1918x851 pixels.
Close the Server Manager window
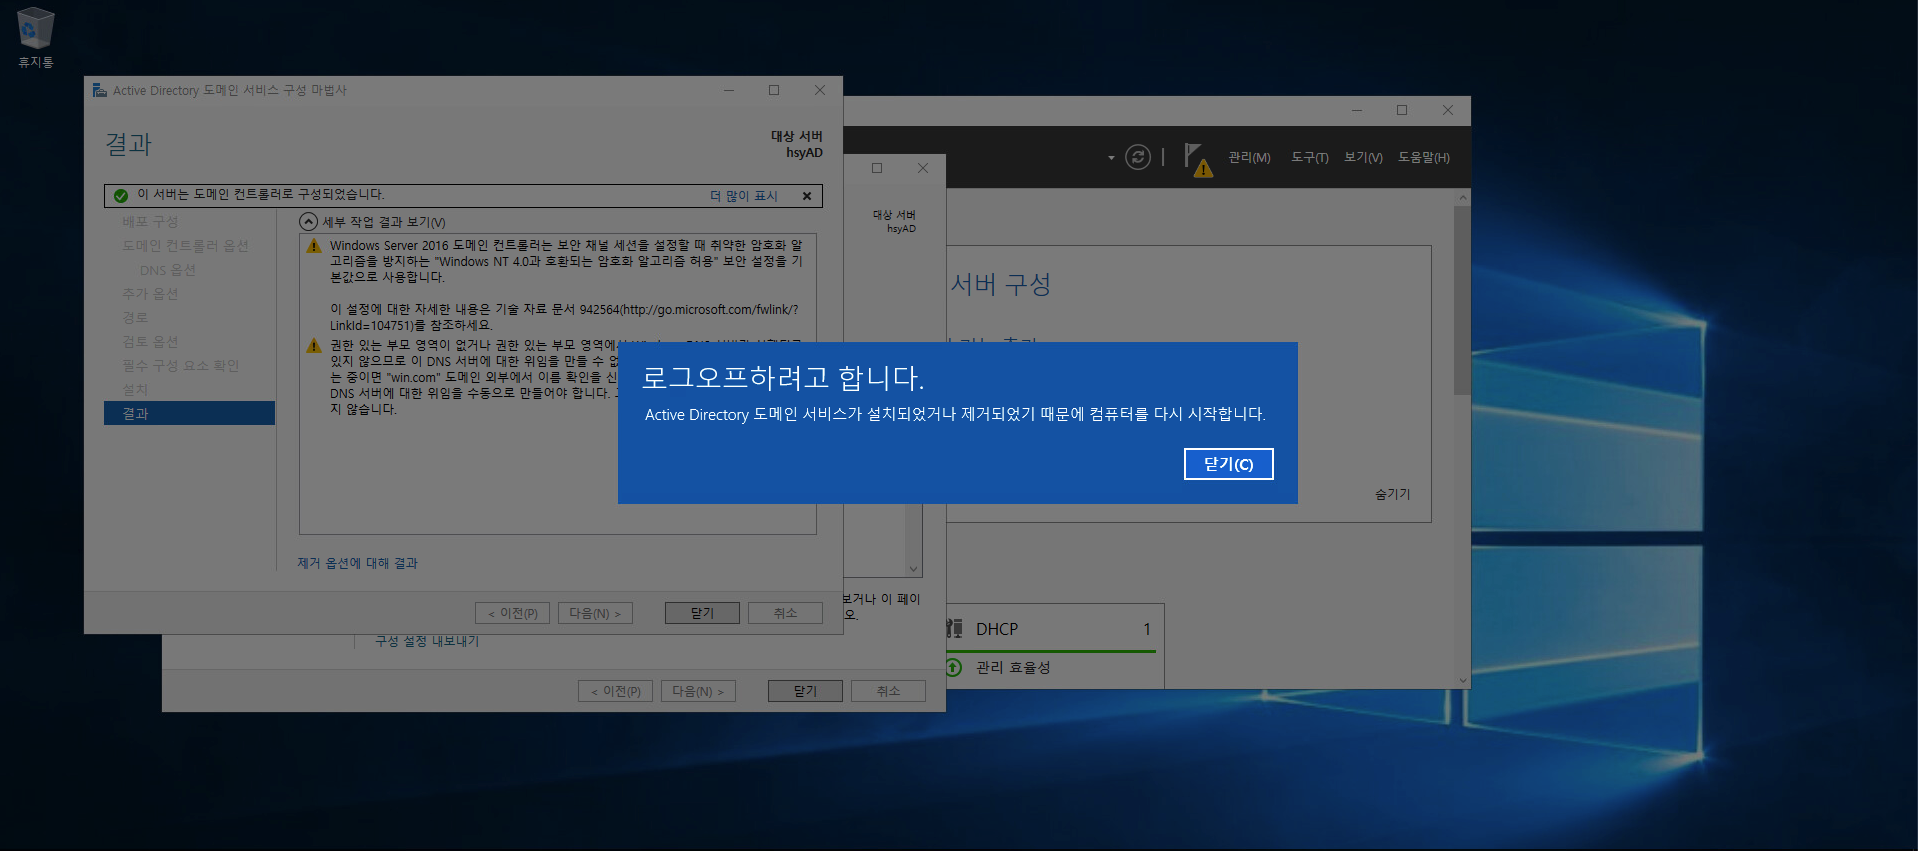pyautogui.click(x=1447, y=110)
